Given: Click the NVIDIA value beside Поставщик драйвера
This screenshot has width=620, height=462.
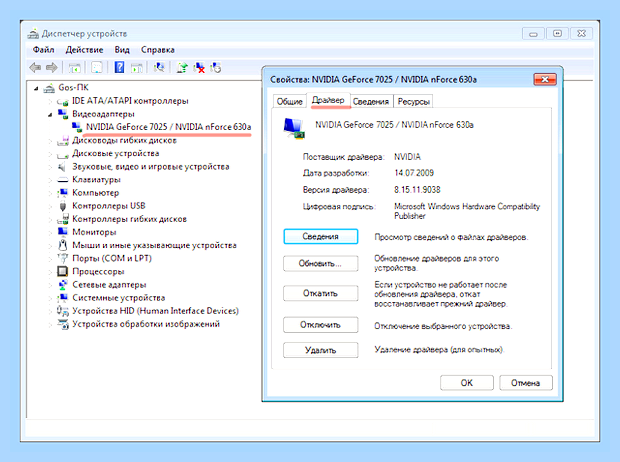Looking at the screenshot, I should coord(407,157).
